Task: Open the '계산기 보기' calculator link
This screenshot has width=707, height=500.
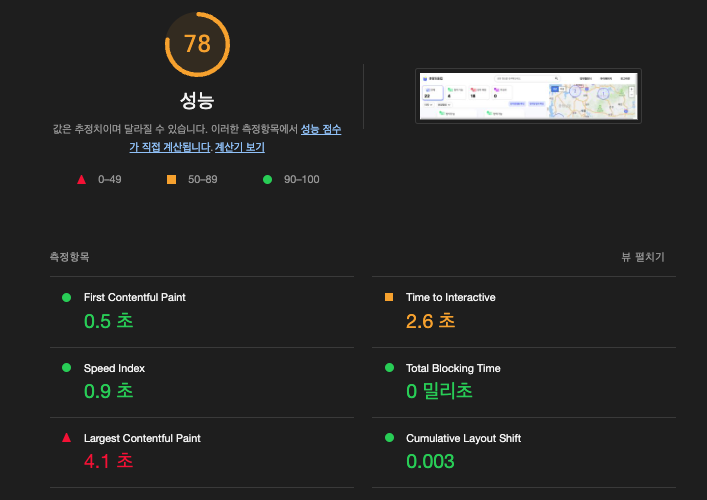Action: coord(239,147)
